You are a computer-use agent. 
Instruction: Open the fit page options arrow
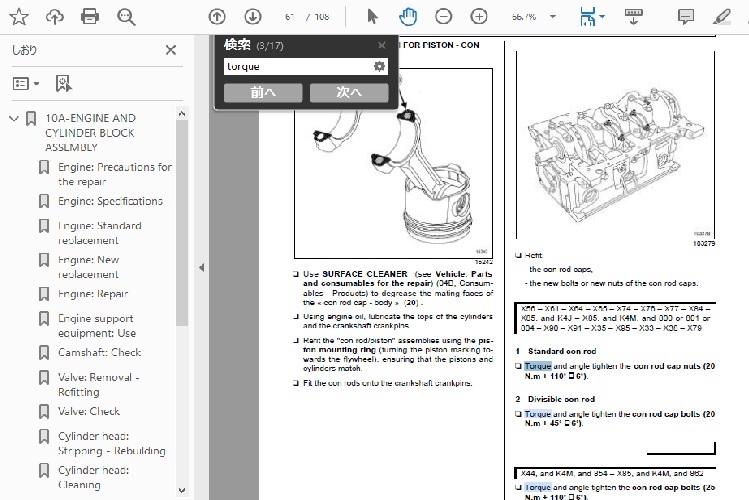602,17
